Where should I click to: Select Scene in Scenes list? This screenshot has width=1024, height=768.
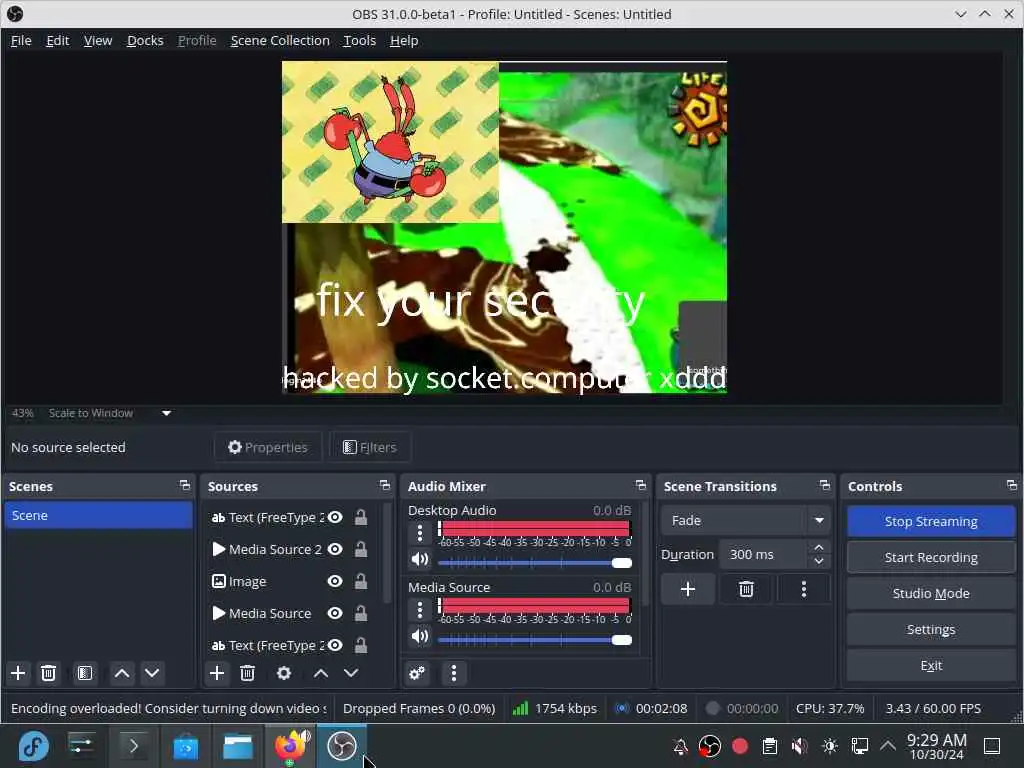click(x=99, y=515)
